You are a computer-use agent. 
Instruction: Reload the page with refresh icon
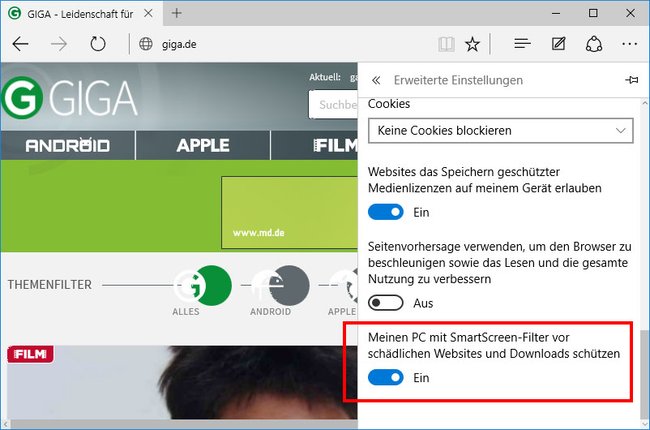coord(98,44)
